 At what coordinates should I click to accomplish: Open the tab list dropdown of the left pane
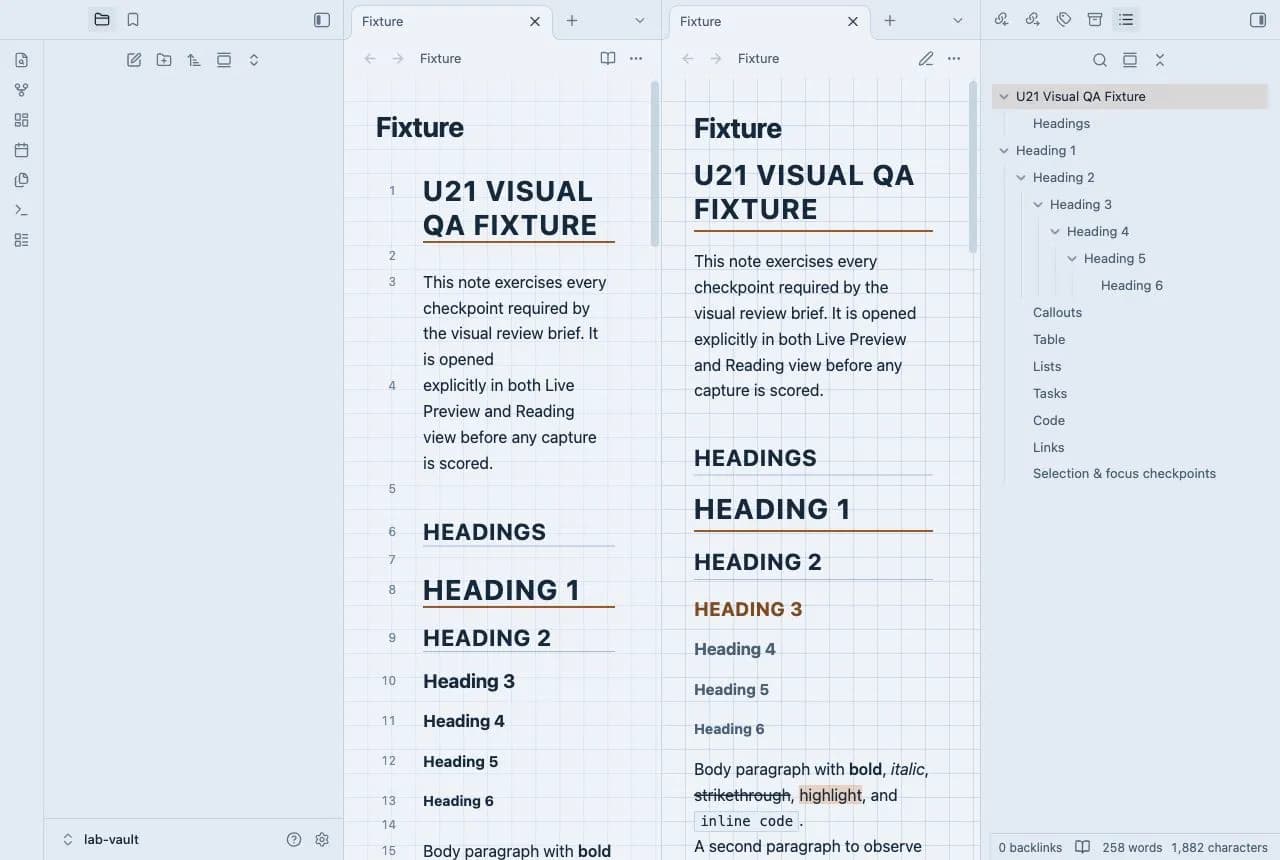pos(640,21)
